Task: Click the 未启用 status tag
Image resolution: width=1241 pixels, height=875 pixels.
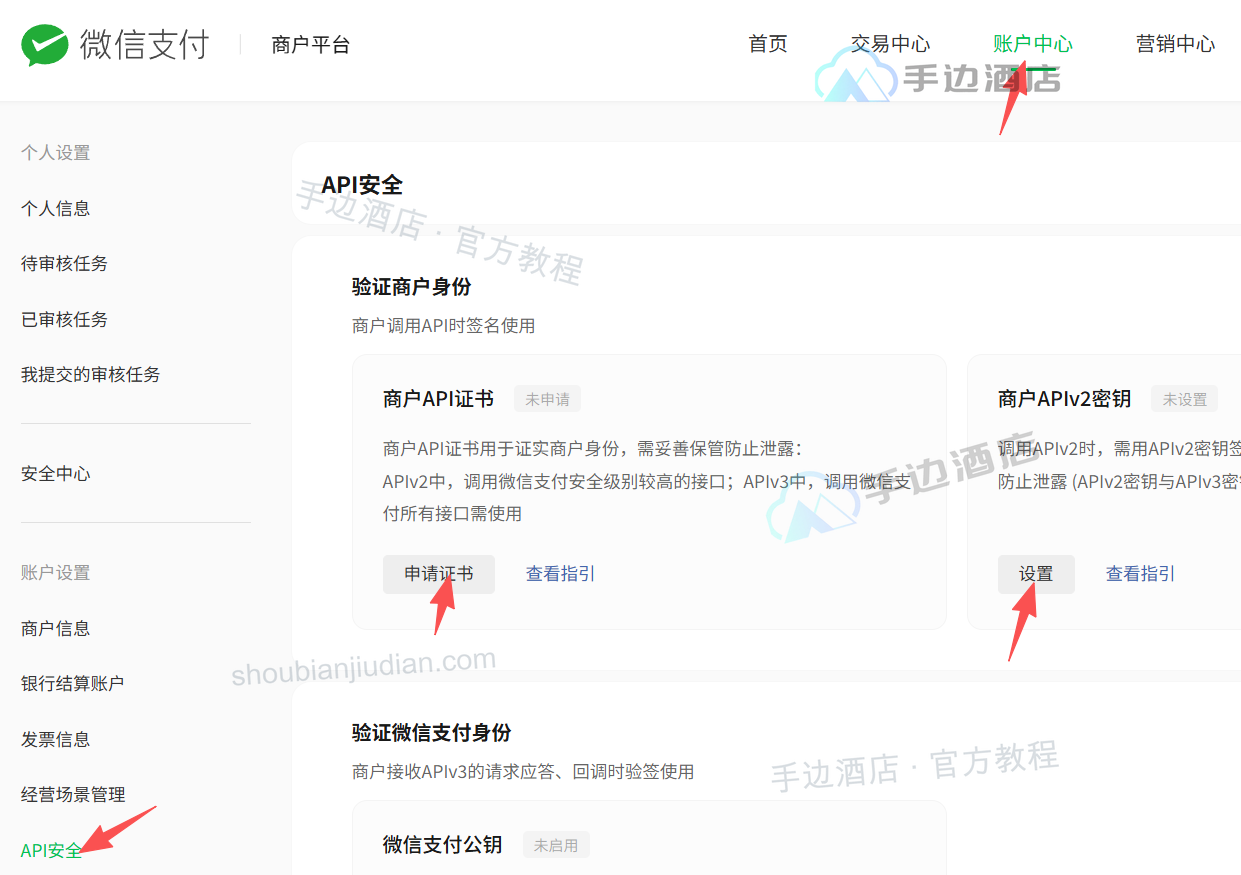Action: [x=556, y=845]
